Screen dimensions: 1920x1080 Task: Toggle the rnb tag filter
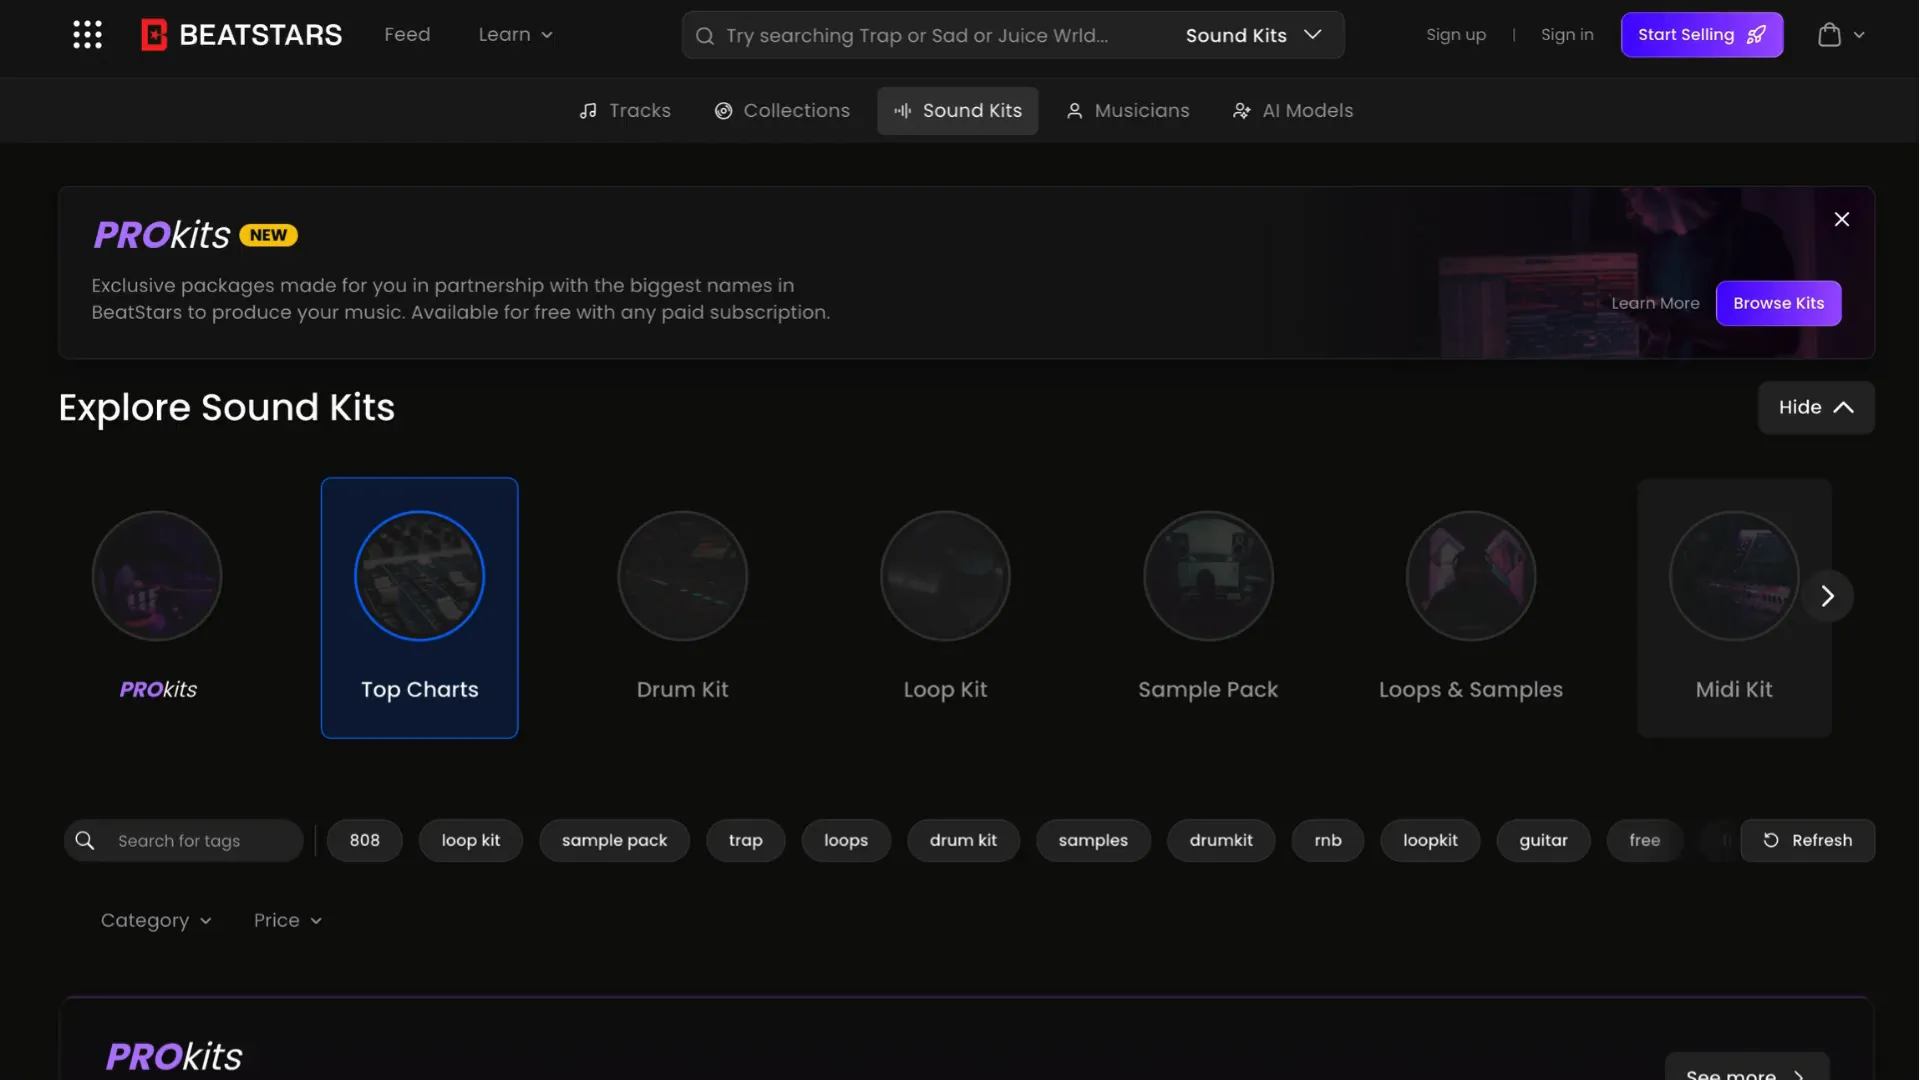click(1328, 841)
